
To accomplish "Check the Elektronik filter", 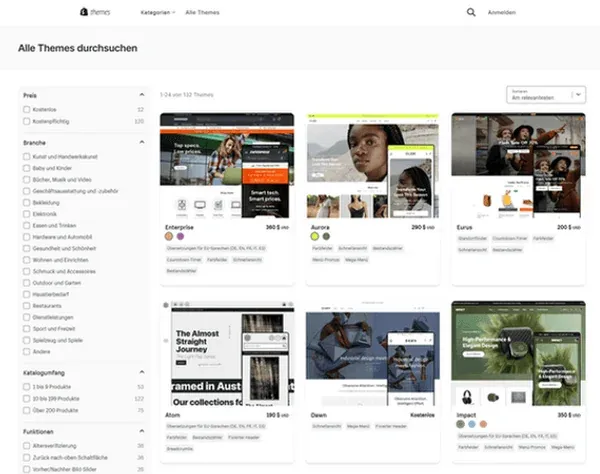I will pyautogui.click(x=26, y=214).
